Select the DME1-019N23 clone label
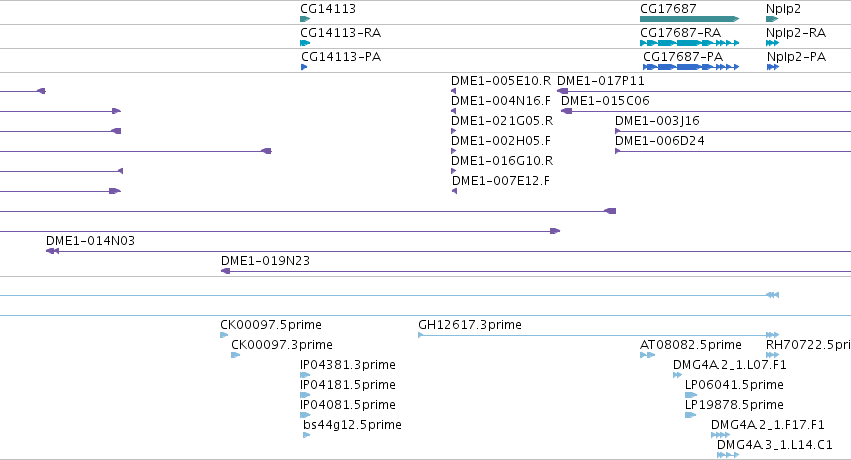Image resolution: width=851 pixels, height=460 pixels. 265,260
